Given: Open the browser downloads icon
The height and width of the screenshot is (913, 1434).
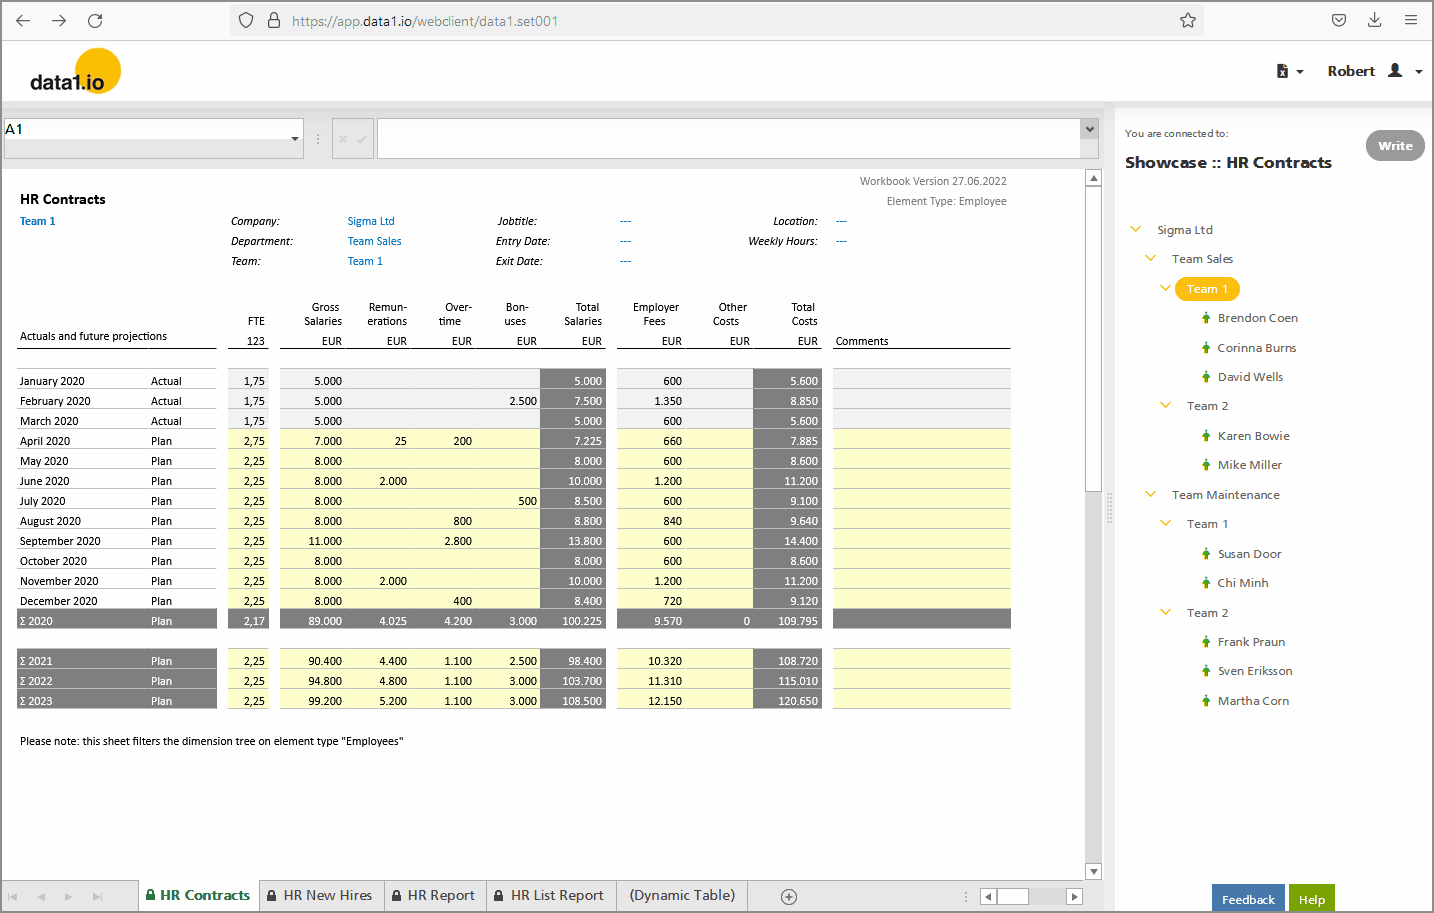Looking at the screenshot, I should 1374,20.
